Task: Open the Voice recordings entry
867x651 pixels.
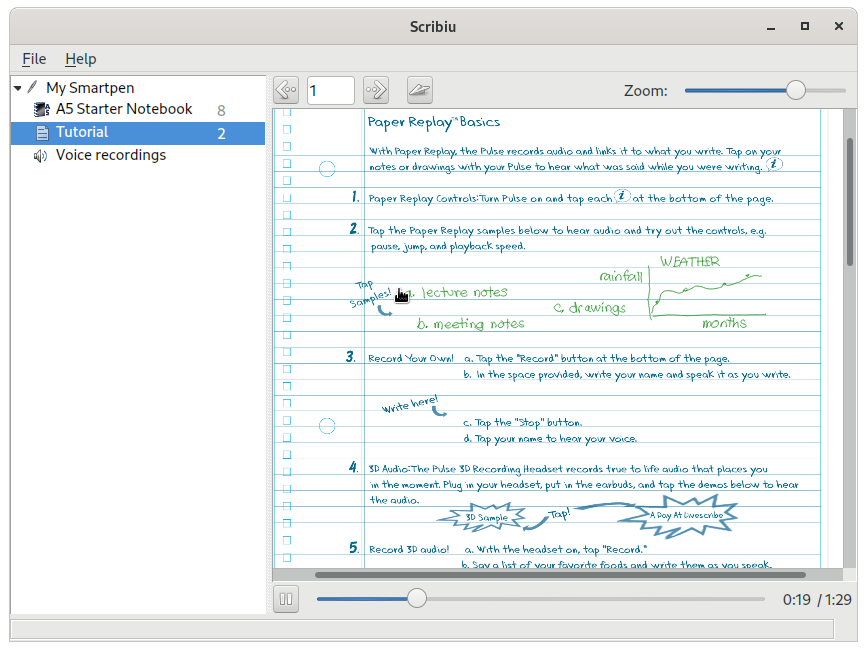Action: coord(111,155)
